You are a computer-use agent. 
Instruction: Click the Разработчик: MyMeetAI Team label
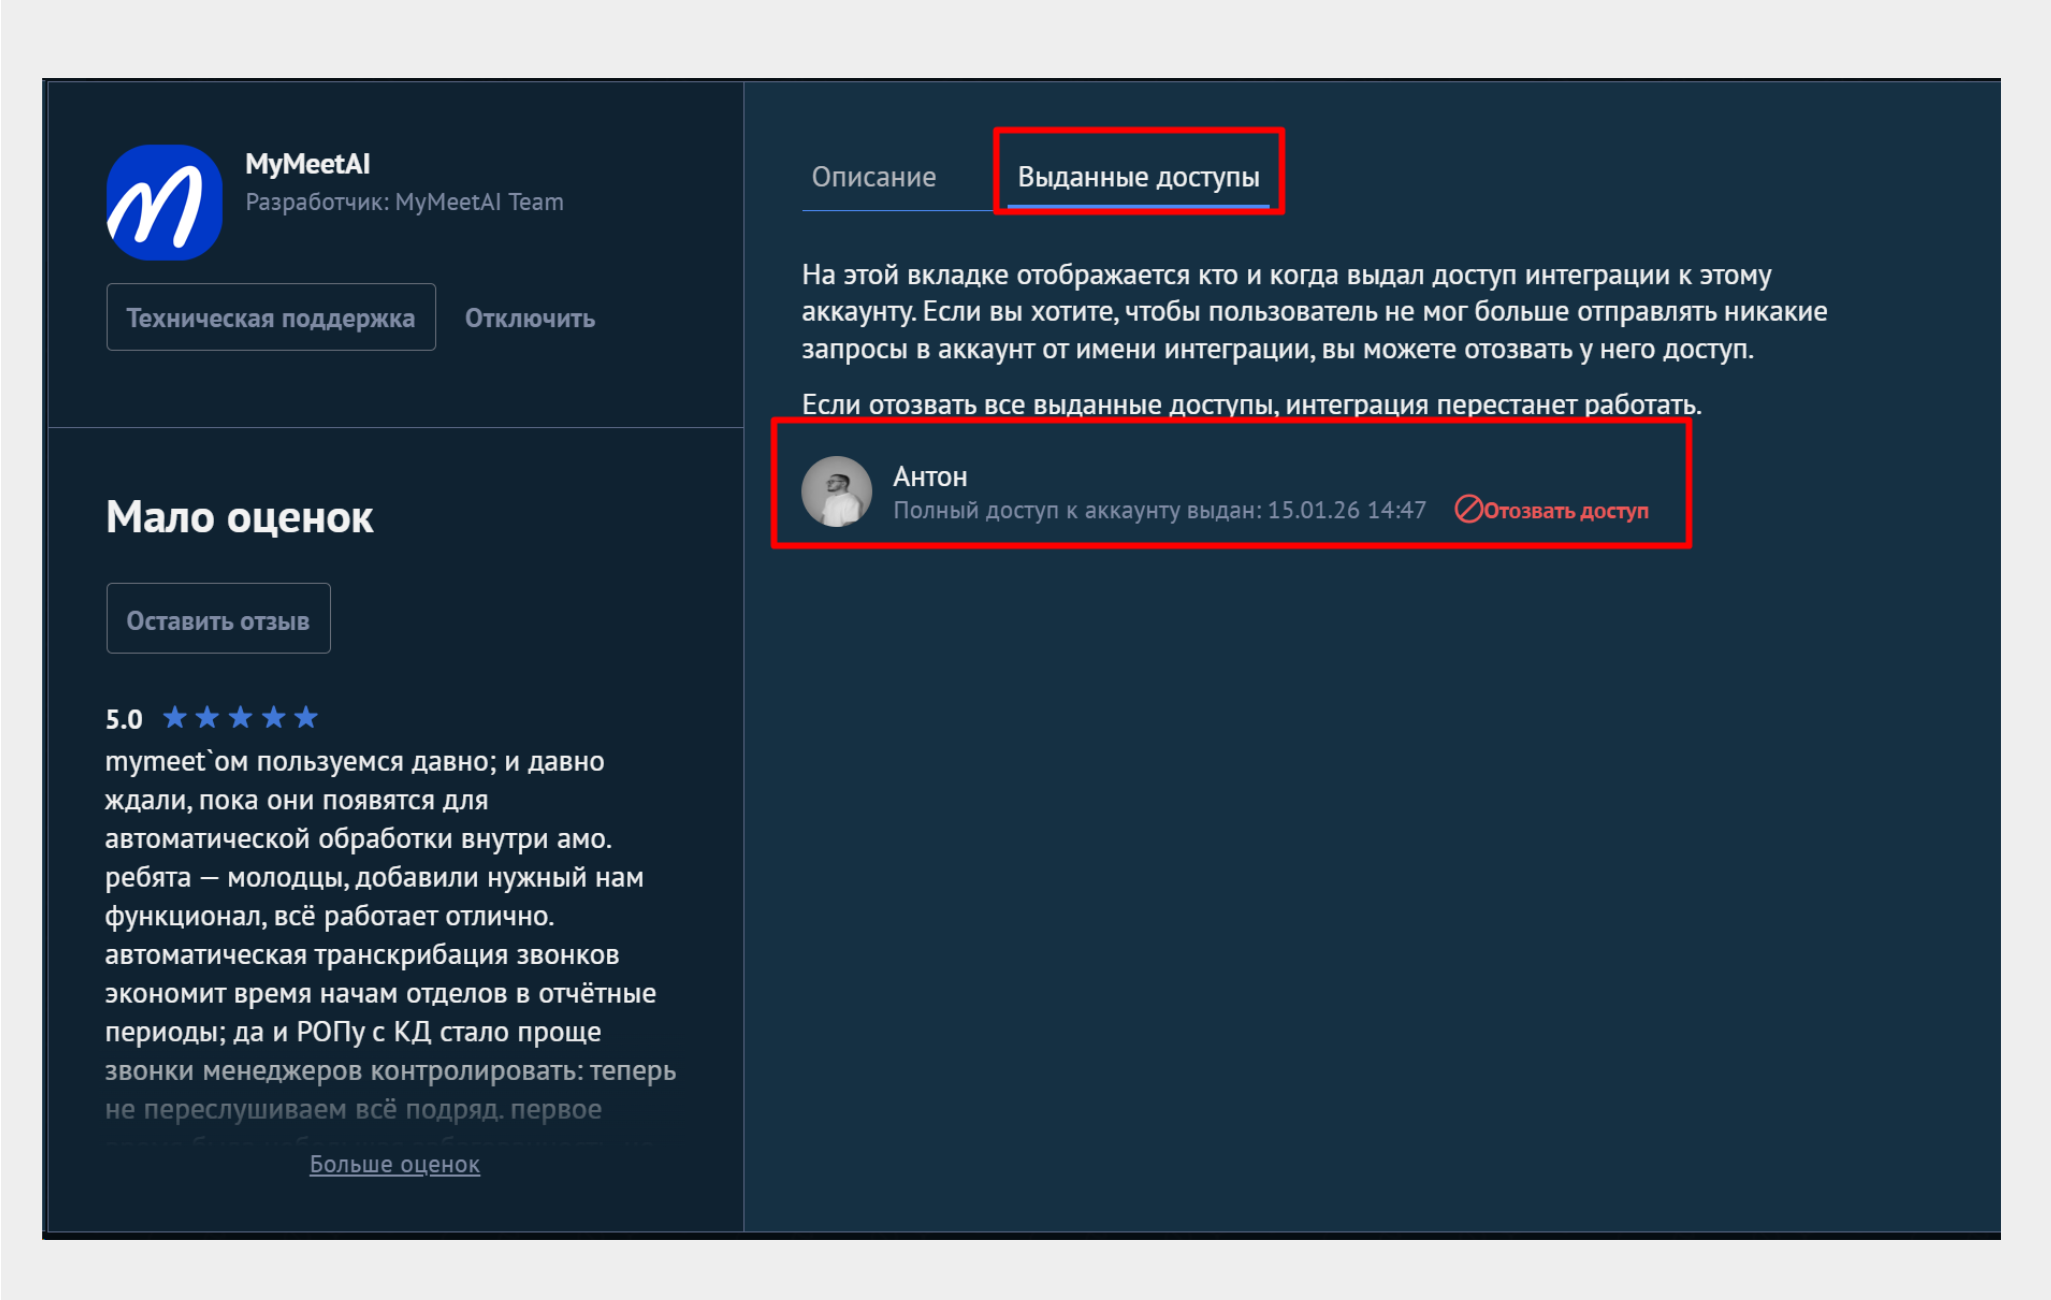coord(404,202)
